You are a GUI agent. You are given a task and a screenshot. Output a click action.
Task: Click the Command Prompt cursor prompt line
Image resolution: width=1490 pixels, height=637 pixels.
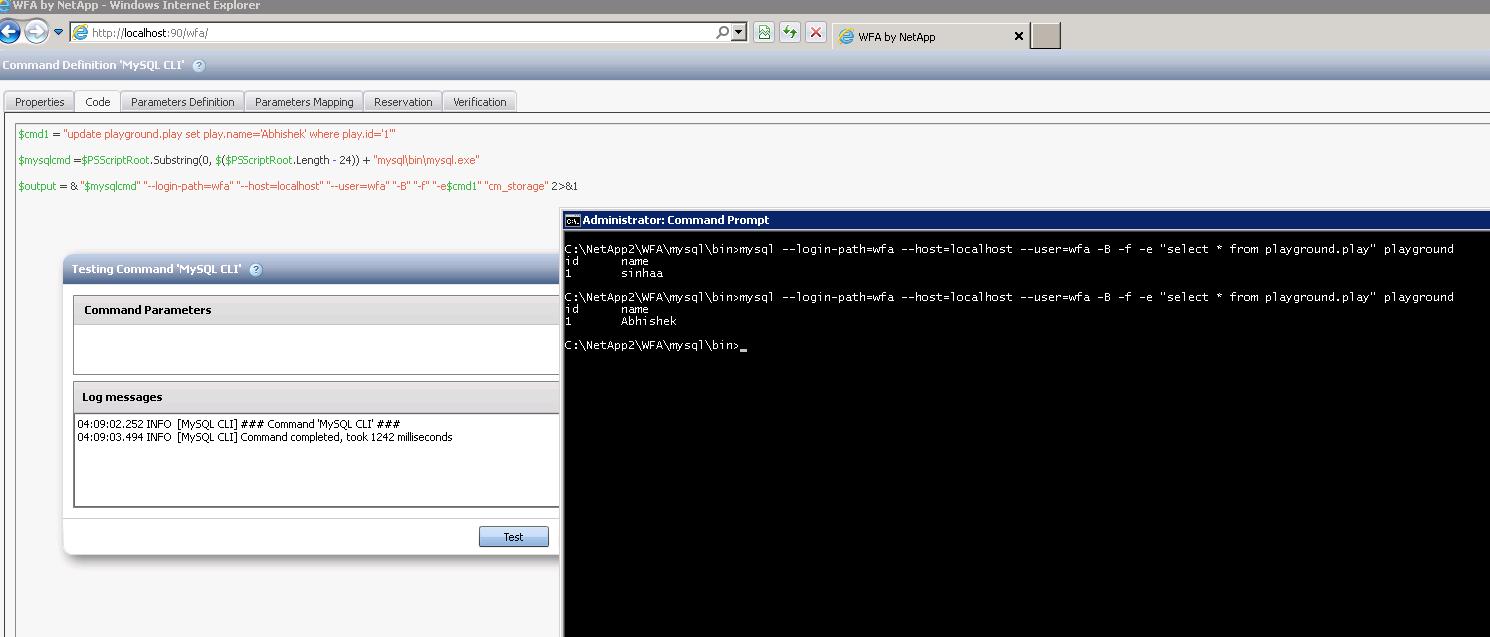pos(656,346)
